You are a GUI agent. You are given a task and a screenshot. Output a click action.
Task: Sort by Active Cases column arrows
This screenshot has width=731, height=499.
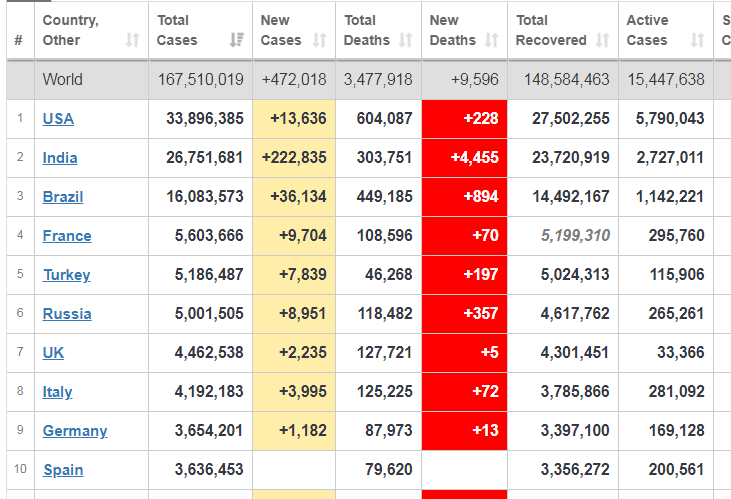[x=697, y=40]
